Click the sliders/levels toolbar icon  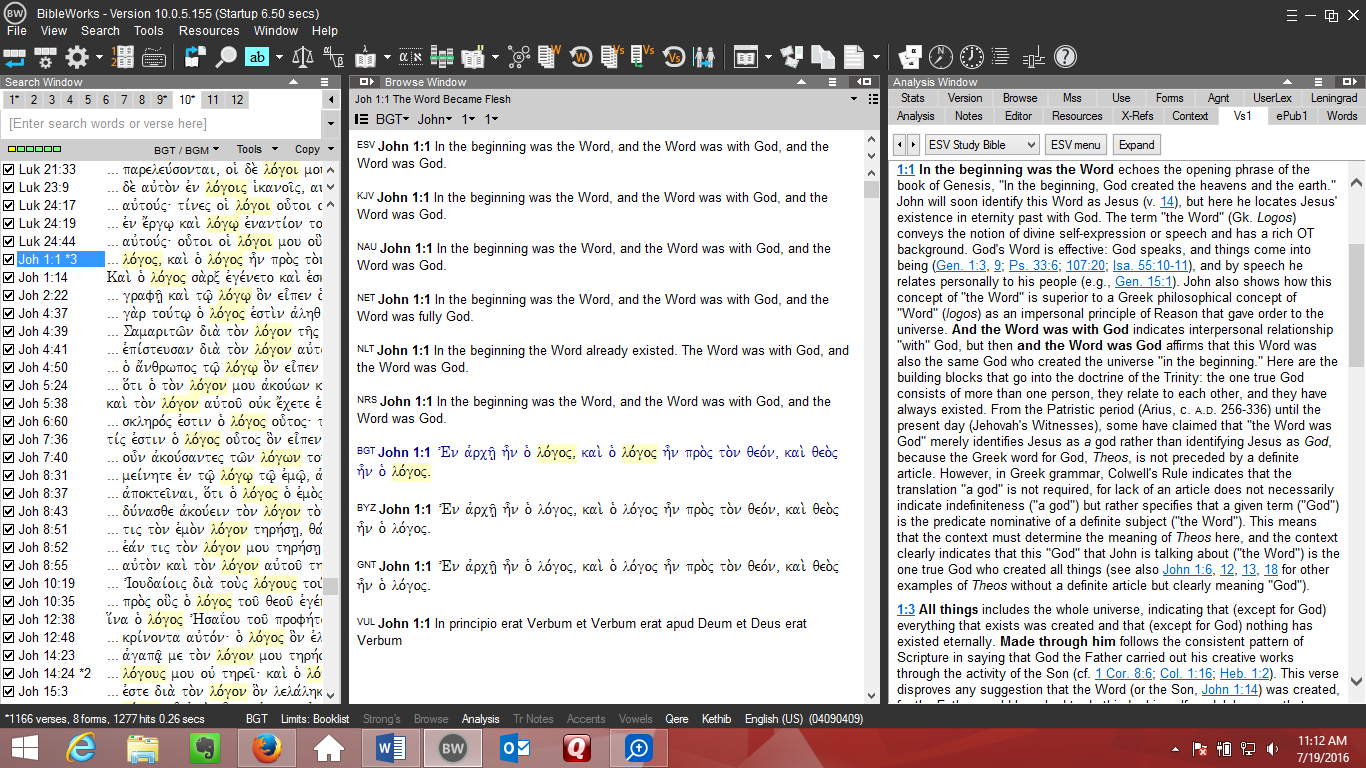pyautogui.click(x=1035, y=57)
